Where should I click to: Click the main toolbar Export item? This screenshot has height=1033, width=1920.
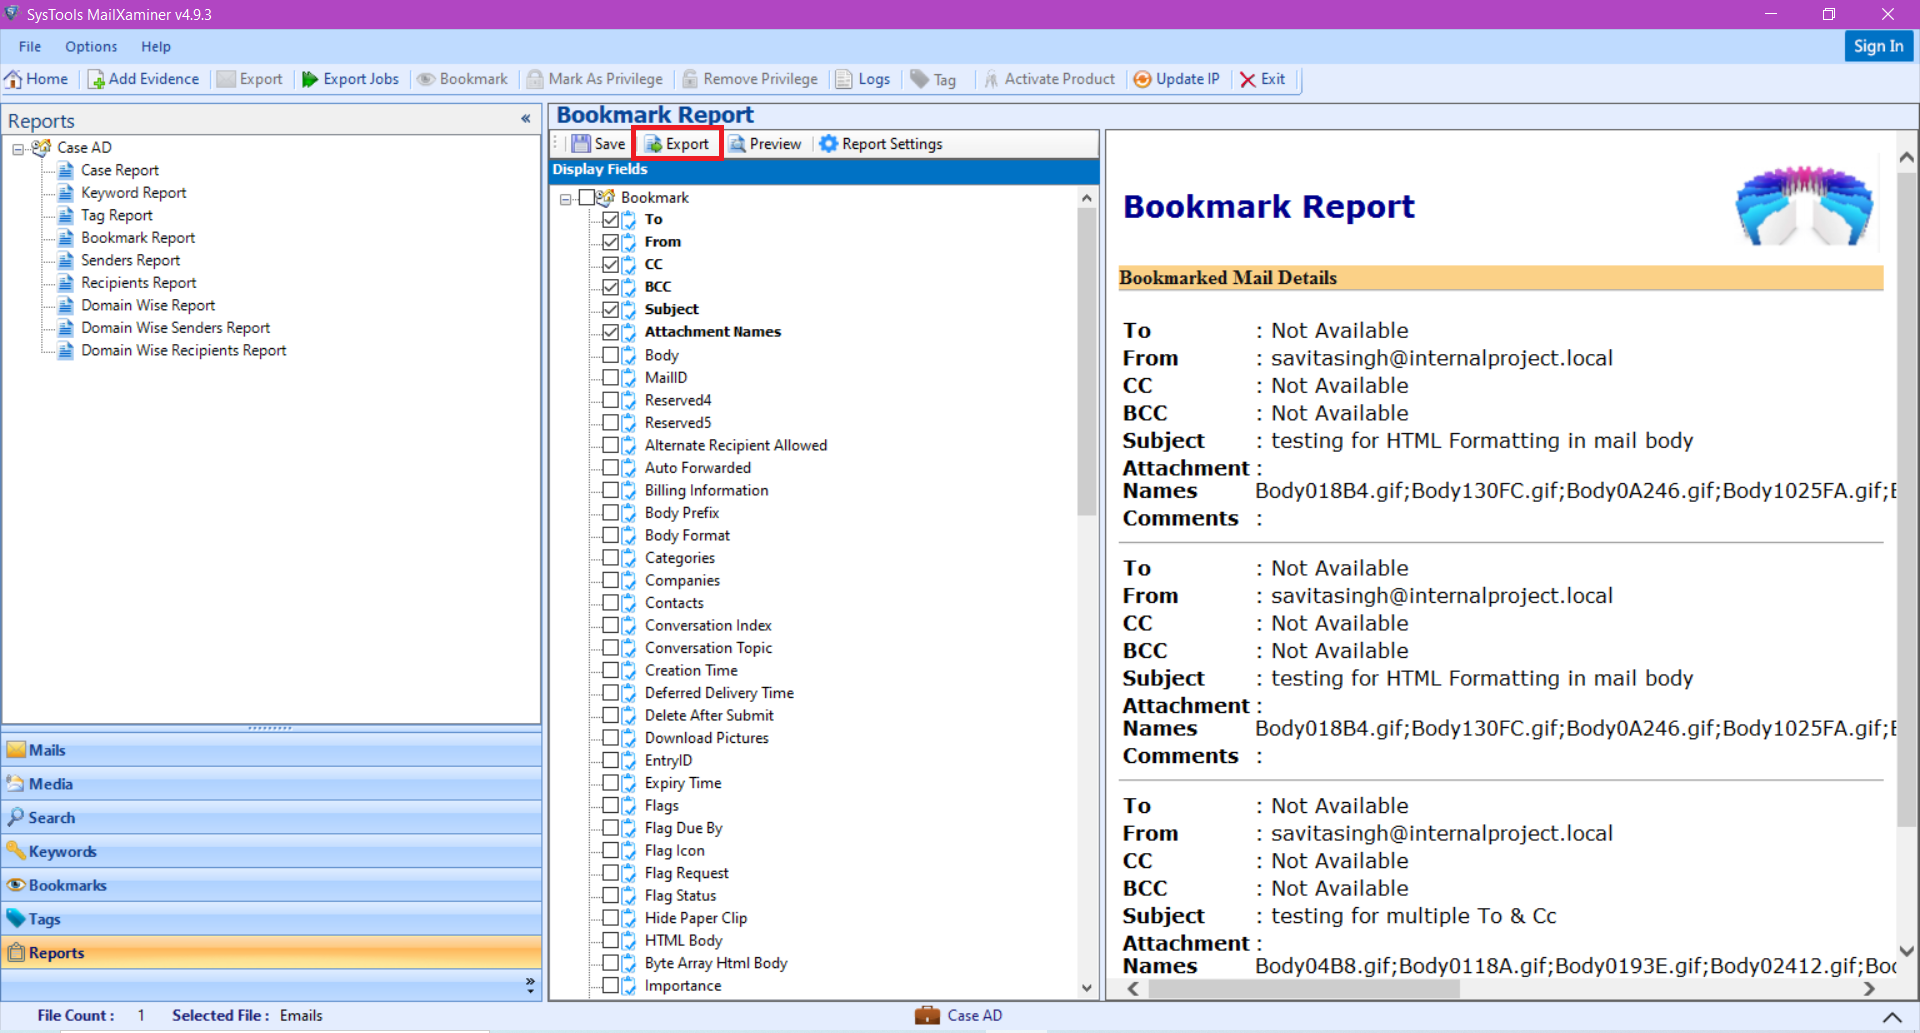pyautogui.click(x=250, y=79)
